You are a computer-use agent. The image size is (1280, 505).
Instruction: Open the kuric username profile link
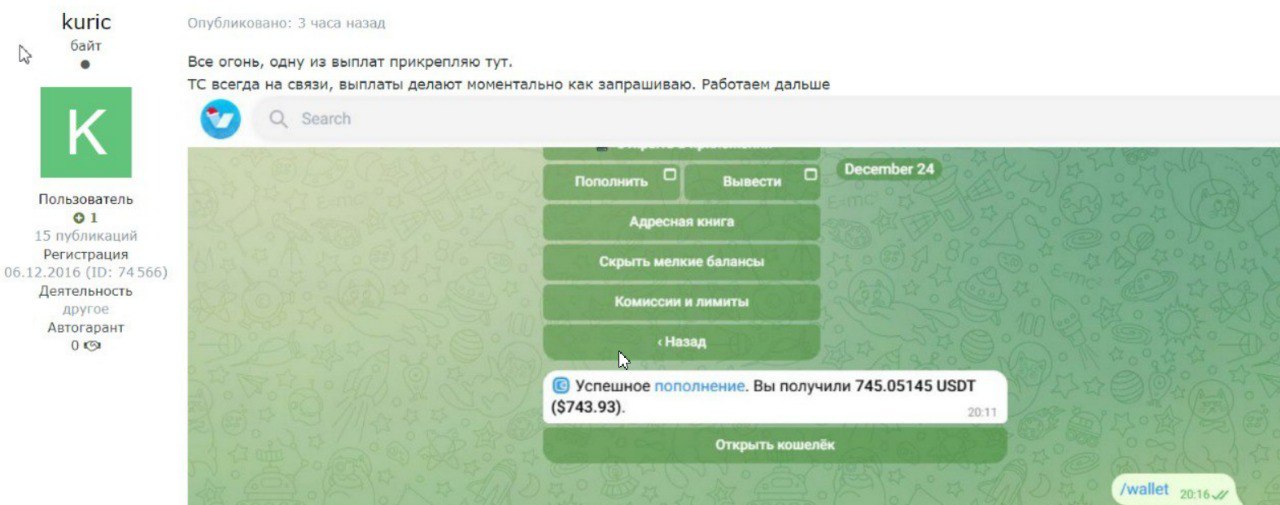(86, 21)
